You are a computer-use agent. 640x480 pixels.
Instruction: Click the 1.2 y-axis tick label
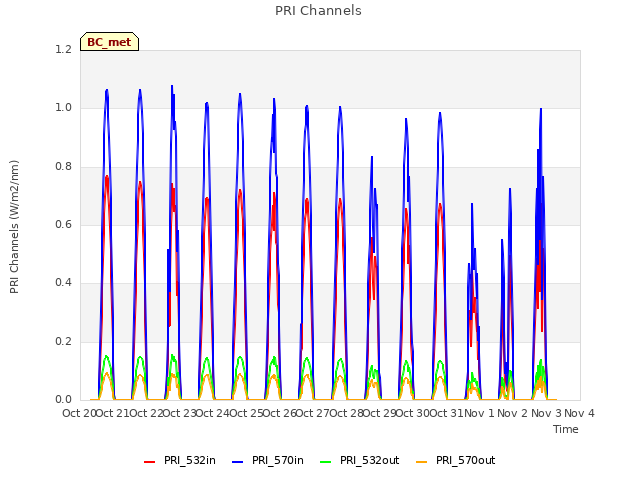(63, 50)
